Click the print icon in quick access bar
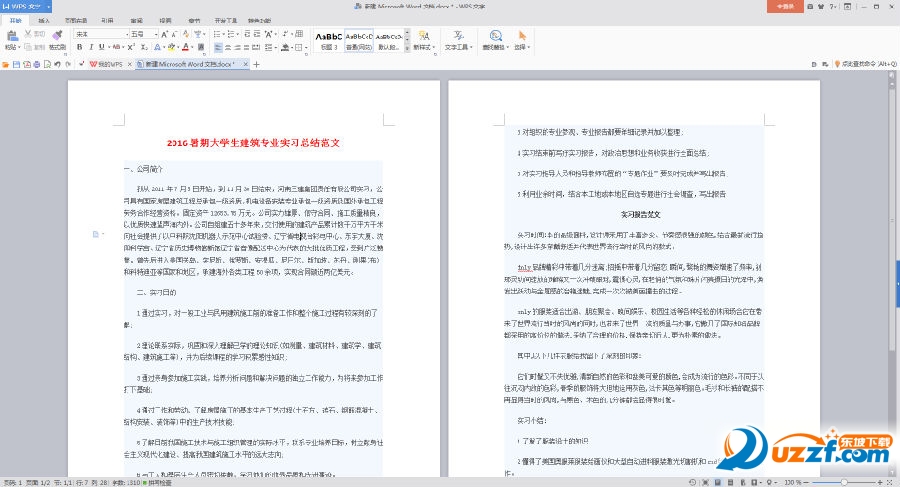Screen dimensions: 900x487 click(x=37, y=64)
